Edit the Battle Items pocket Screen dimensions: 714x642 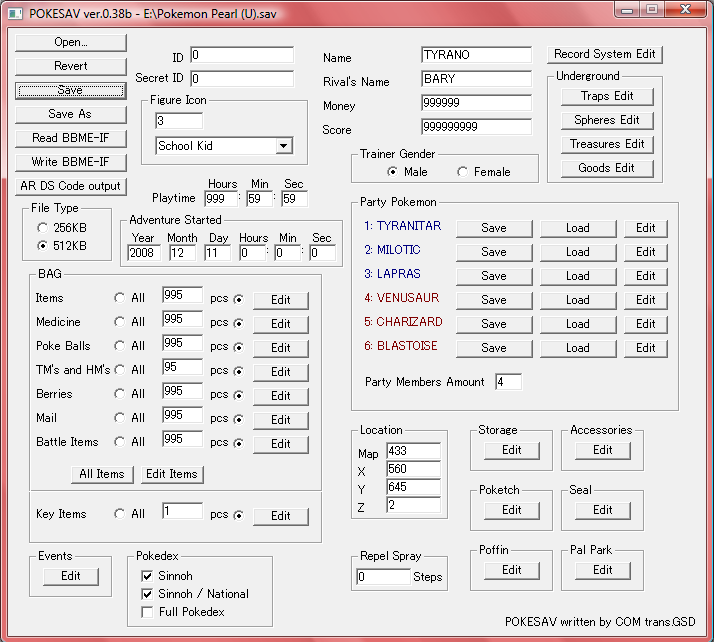[280, 444]
